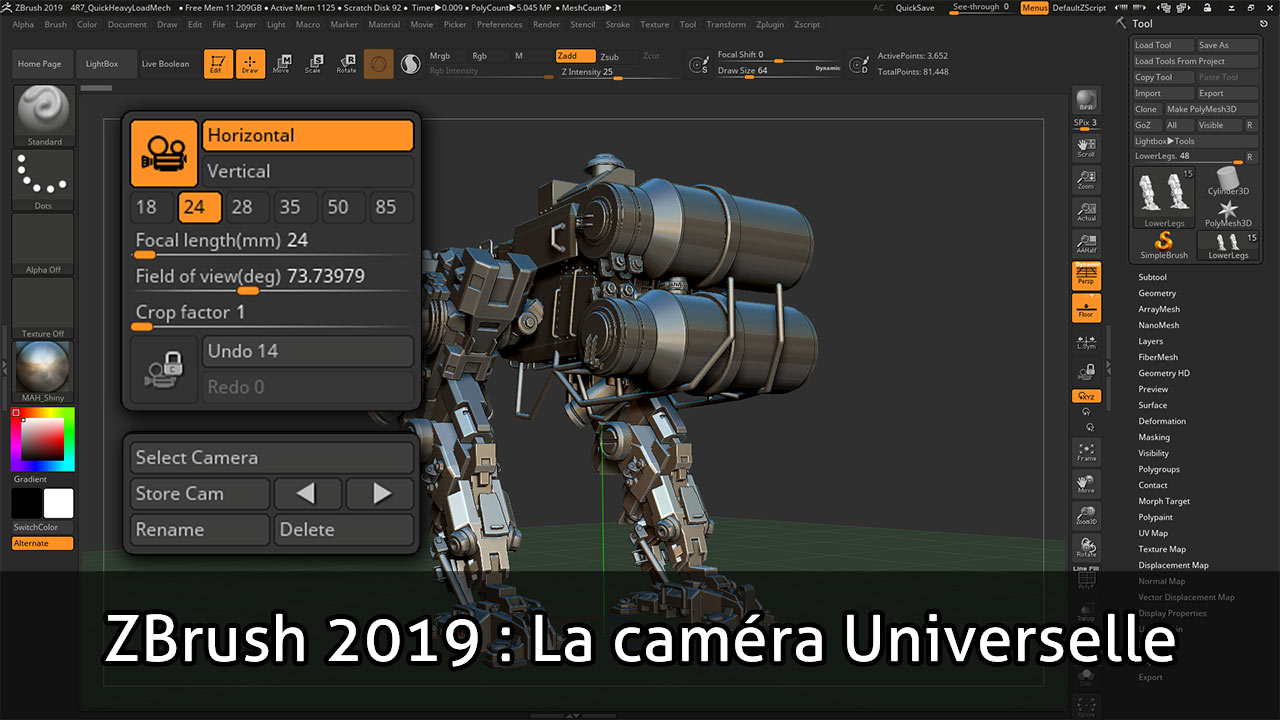Click the Zoom3D icon
1280x720 pixels.
point(1086,516)
